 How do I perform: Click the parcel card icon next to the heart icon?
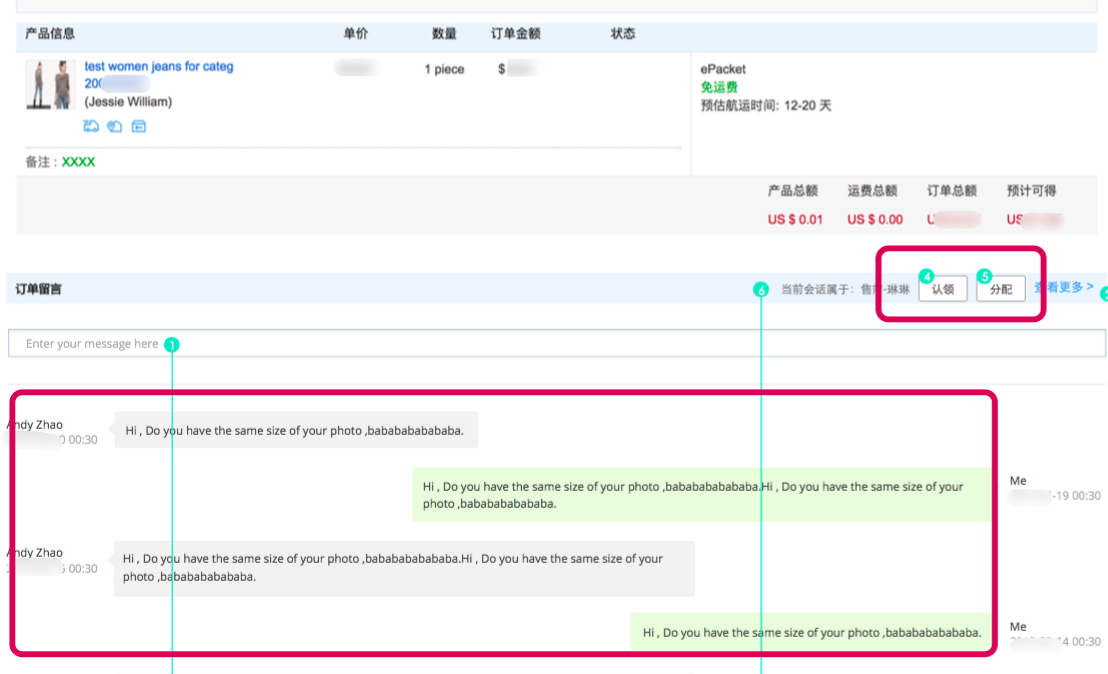coord(139,126)
